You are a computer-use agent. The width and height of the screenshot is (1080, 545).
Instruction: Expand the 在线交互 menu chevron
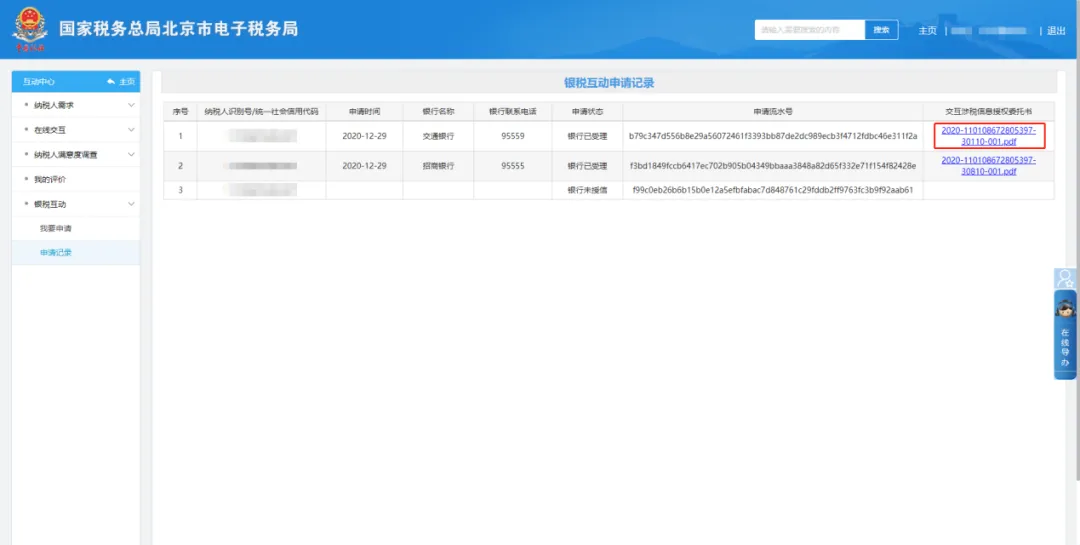132,130
